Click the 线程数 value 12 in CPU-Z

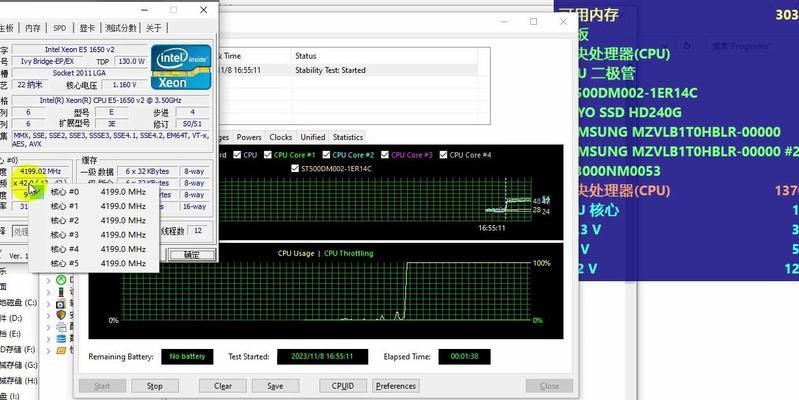pyautogui.click(x=198, y=231)
